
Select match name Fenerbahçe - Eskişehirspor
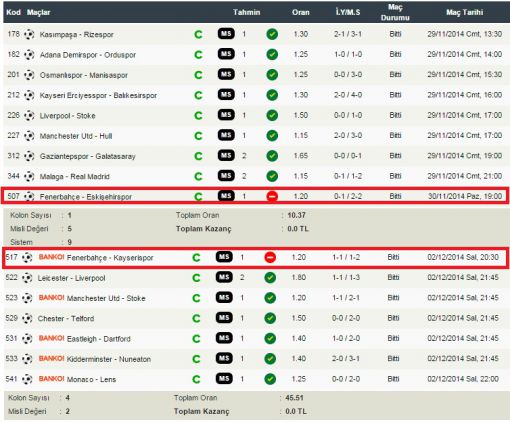pos(85,197)
